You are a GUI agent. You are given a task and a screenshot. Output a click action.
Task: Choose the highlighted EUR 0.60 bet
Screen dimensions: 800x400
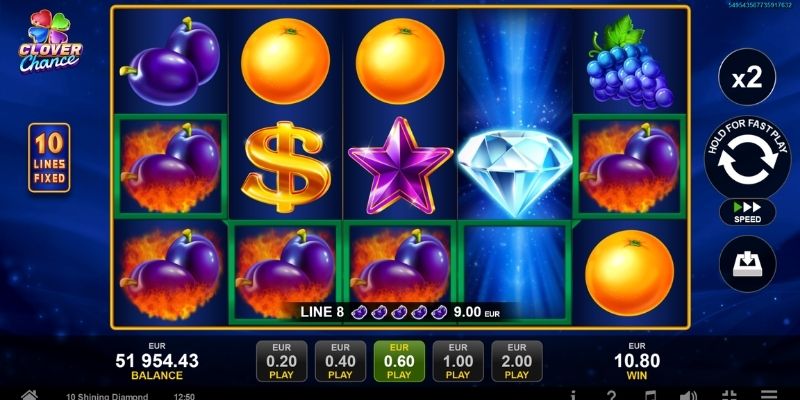(399, 361)
